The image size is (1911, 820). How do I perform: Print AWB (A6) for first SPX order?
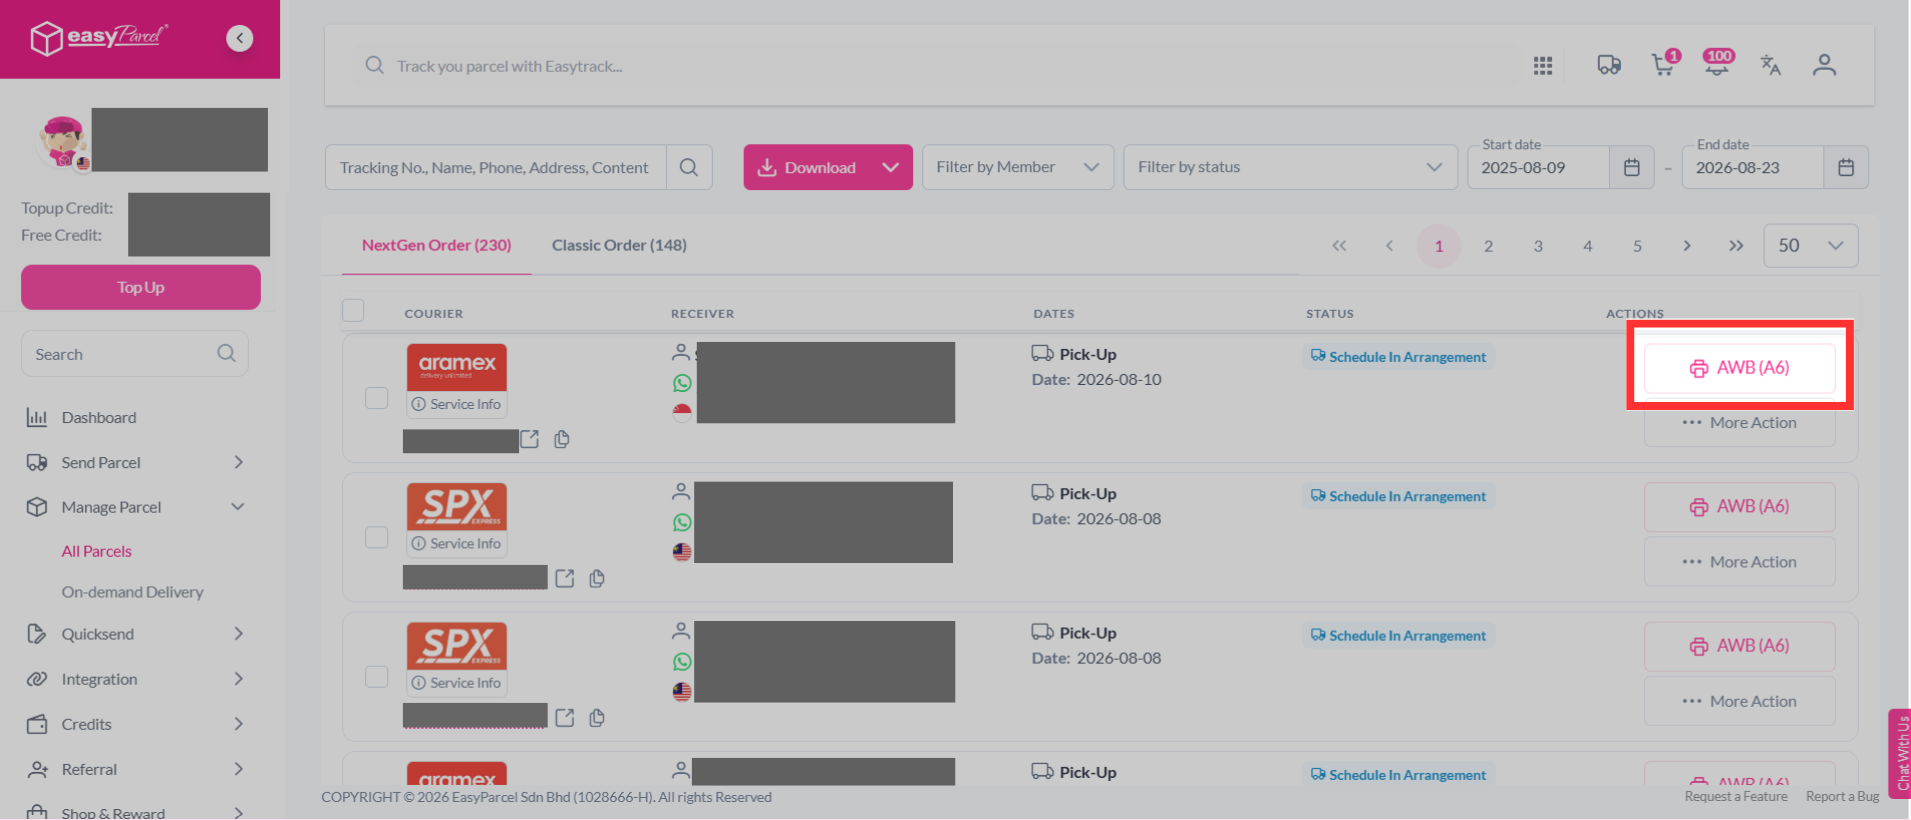click(x=1740, y=507)
